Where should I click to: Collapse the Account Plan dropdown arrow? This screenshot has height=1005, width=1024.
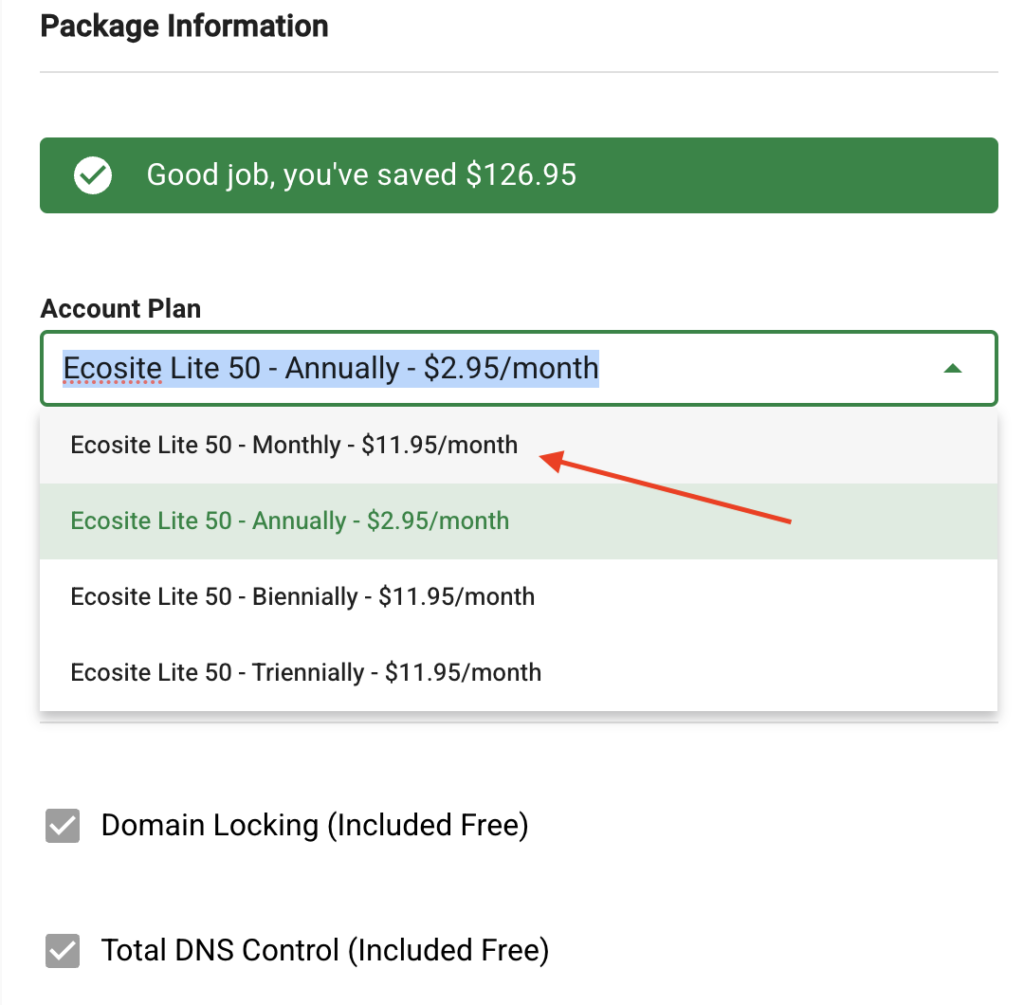[952, 369]
